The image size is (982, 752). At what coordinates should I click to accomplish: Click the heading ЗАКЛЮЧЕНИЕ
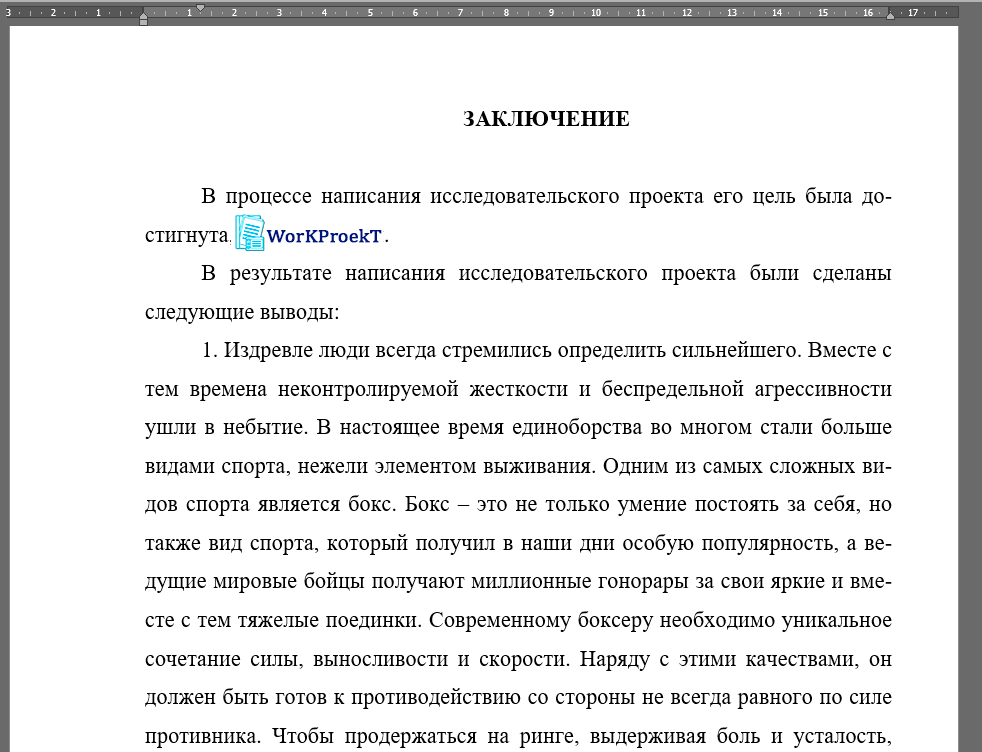coord(544,118)
